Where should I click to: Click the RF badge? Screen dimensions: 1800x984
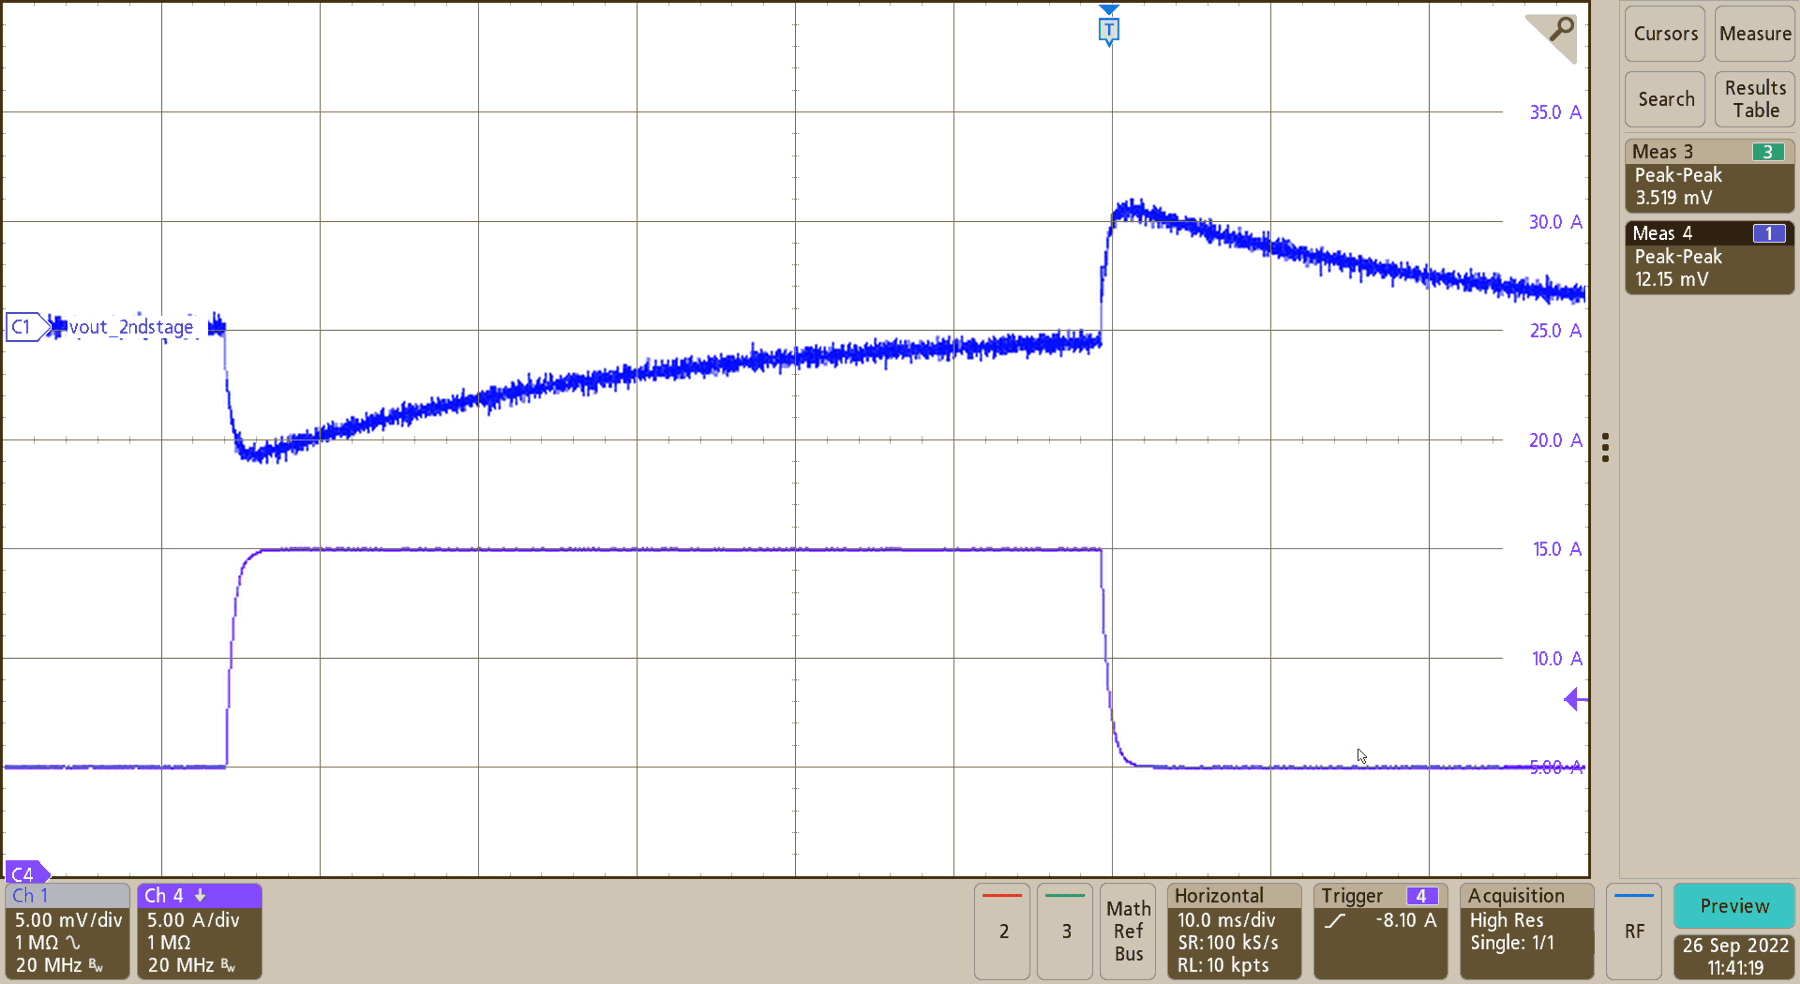pos(1634,931)
